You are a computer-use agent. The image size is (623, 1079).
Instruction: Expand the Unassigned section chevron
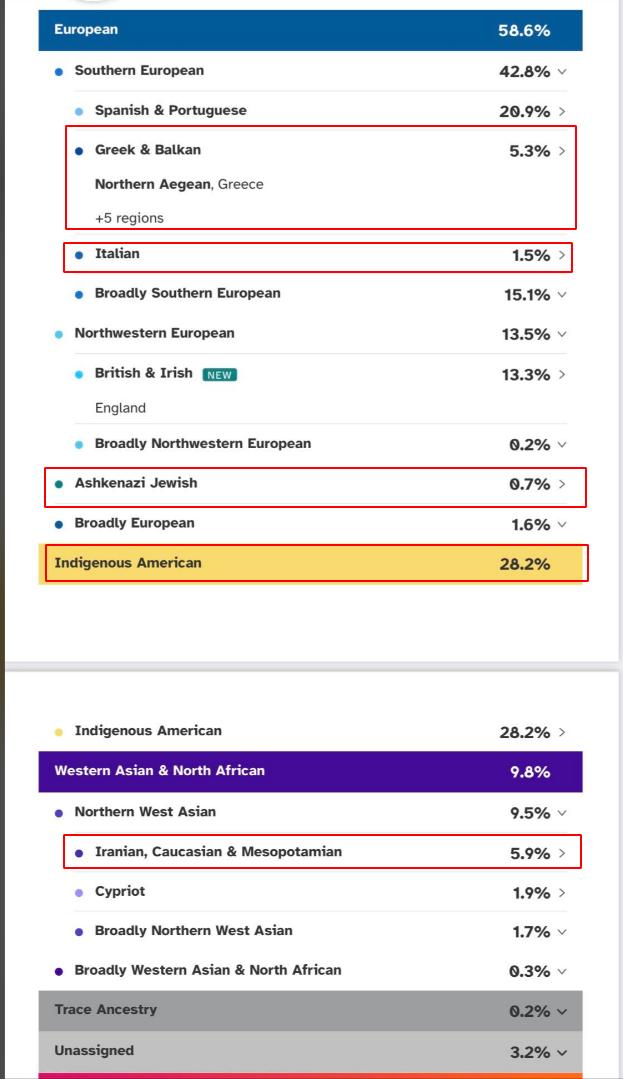pyautogui.click(x=562, y=1053)
